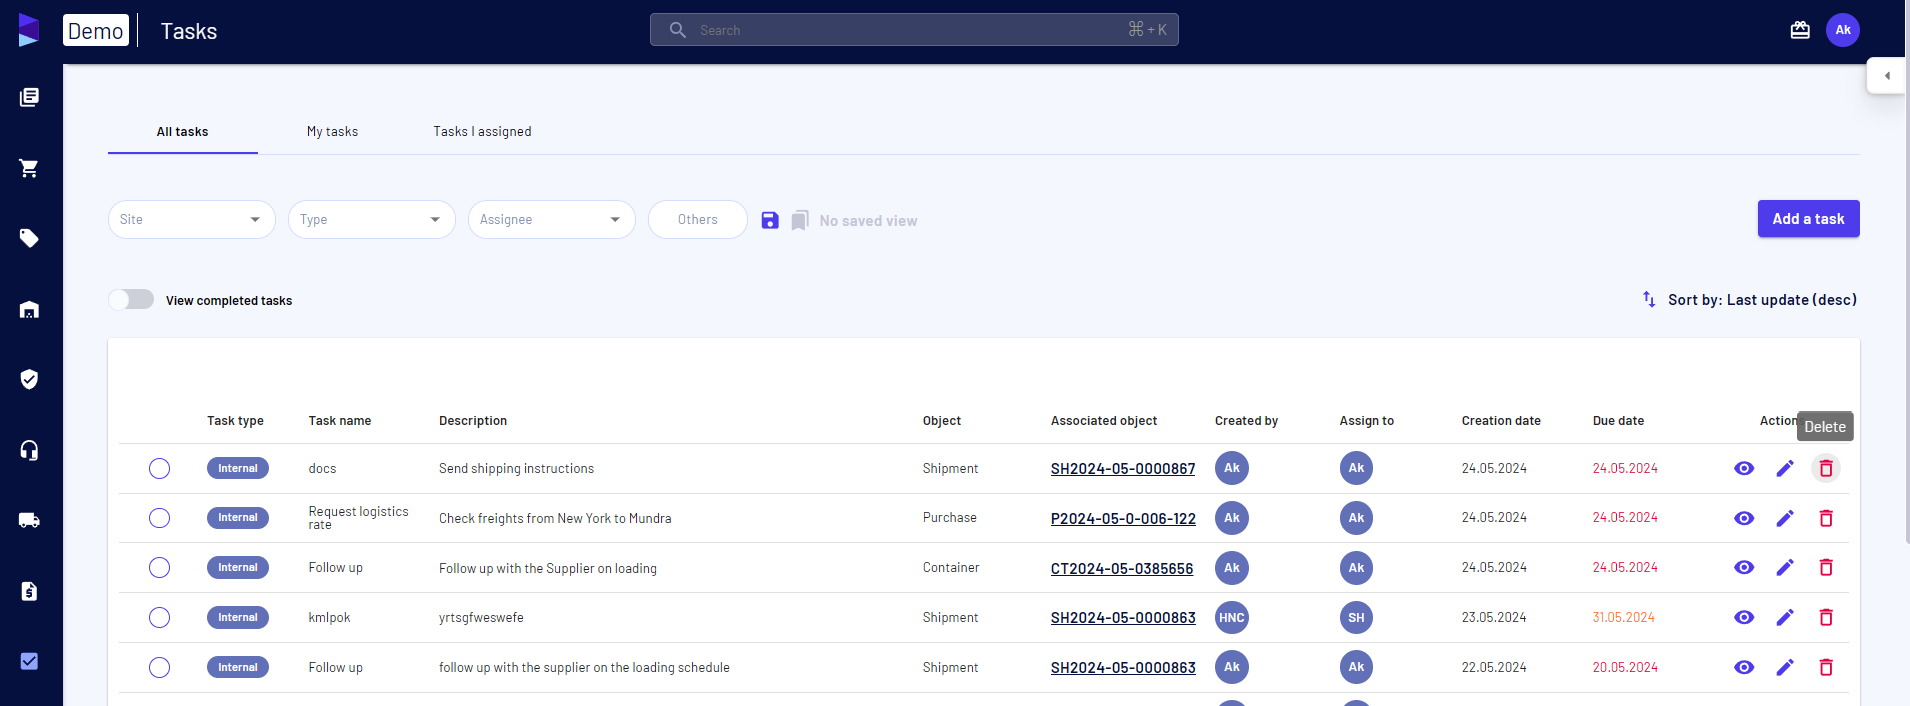Collapse the right side panel arrow

(1887, 76)
